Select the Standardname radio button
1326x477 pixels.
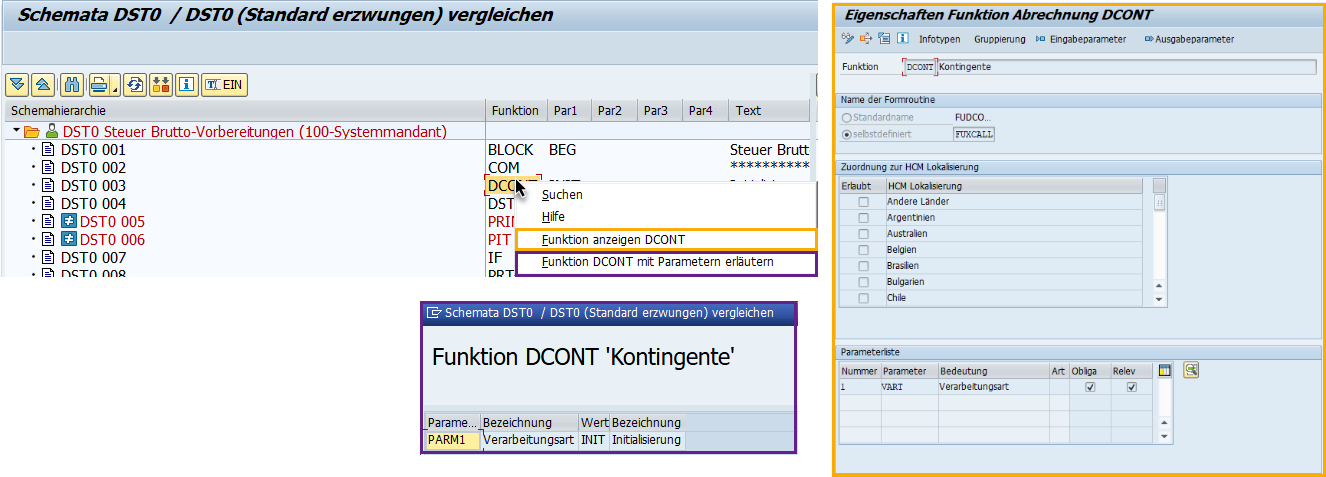[847, 118]
